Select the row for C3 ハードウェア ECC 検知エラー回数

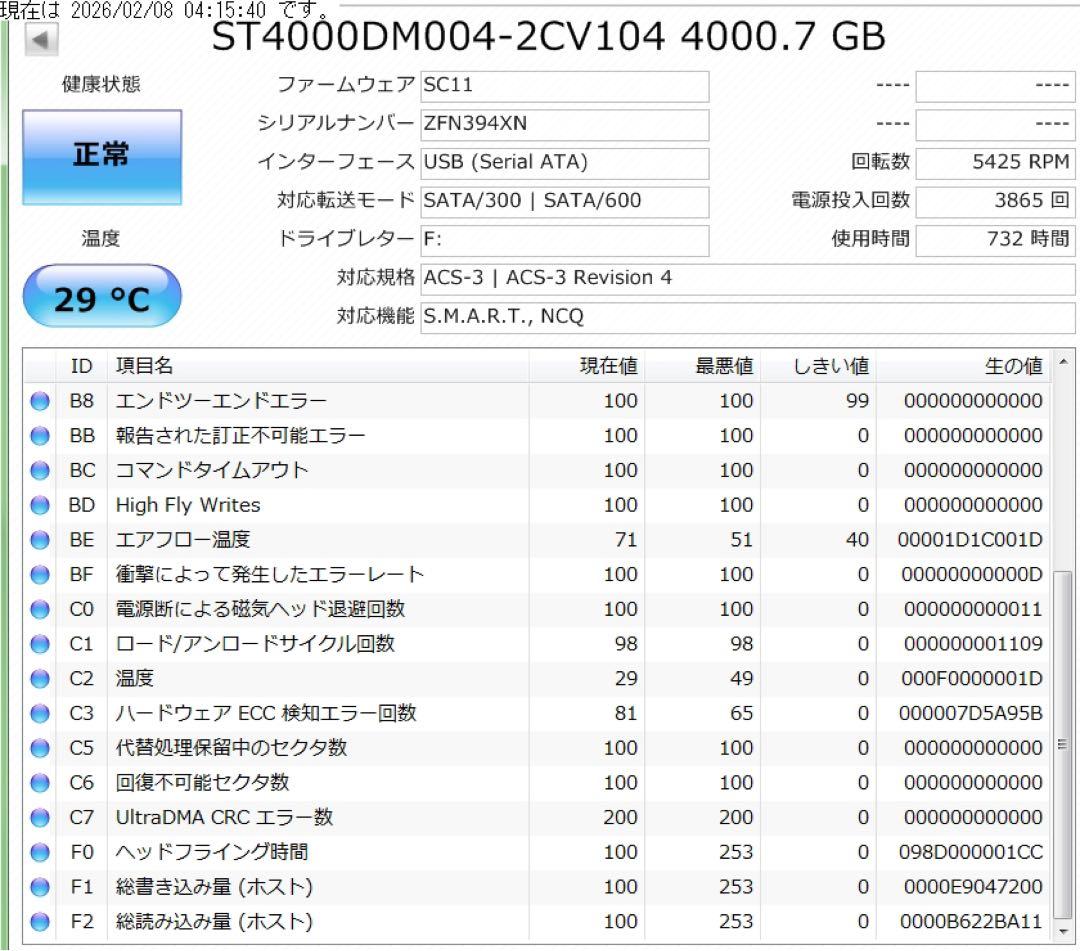[x=300, y=713]
